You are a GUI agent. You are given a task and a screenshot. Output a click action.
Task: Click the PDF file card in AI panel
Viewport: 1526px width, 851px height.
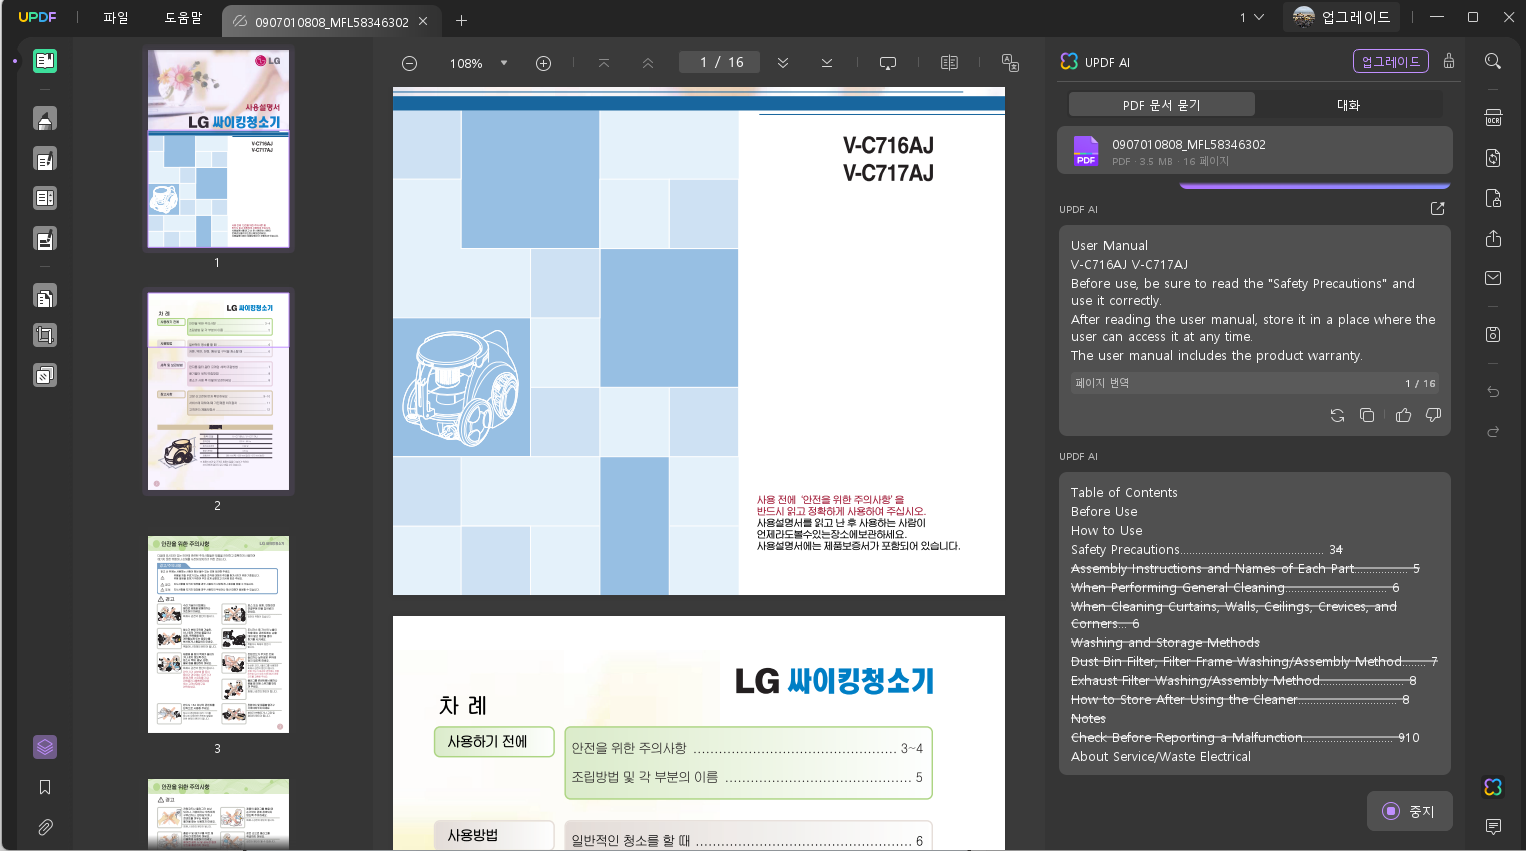[1255, 151]
